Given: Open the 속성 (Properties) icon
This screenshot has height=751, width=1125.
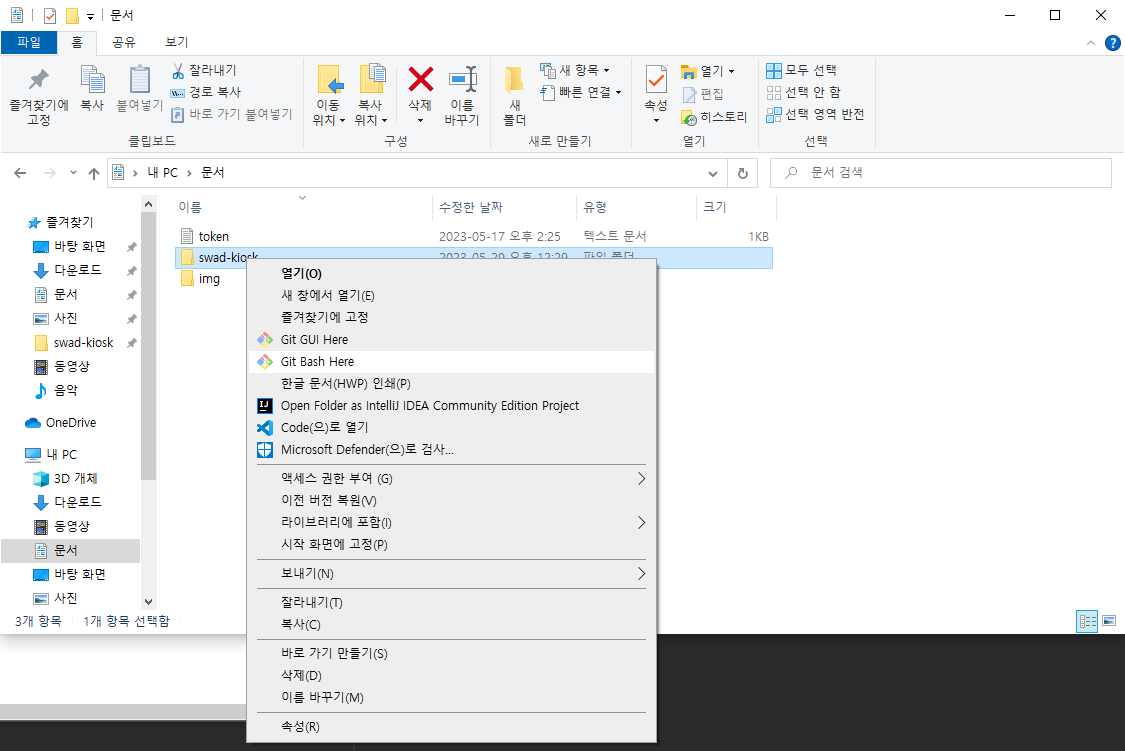Looking at the screenshot, I should pyautogui.click(x=655, y=90).
